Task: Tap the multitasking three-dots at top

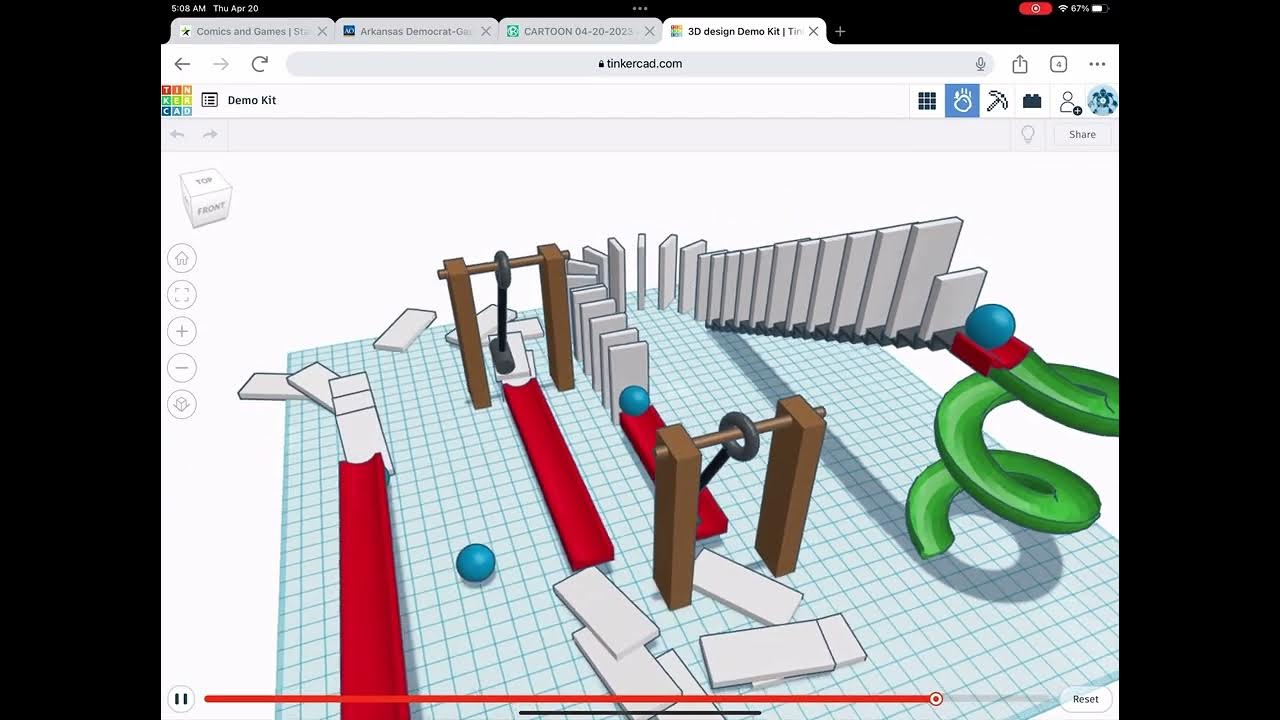Action: (x=640, y=8)
